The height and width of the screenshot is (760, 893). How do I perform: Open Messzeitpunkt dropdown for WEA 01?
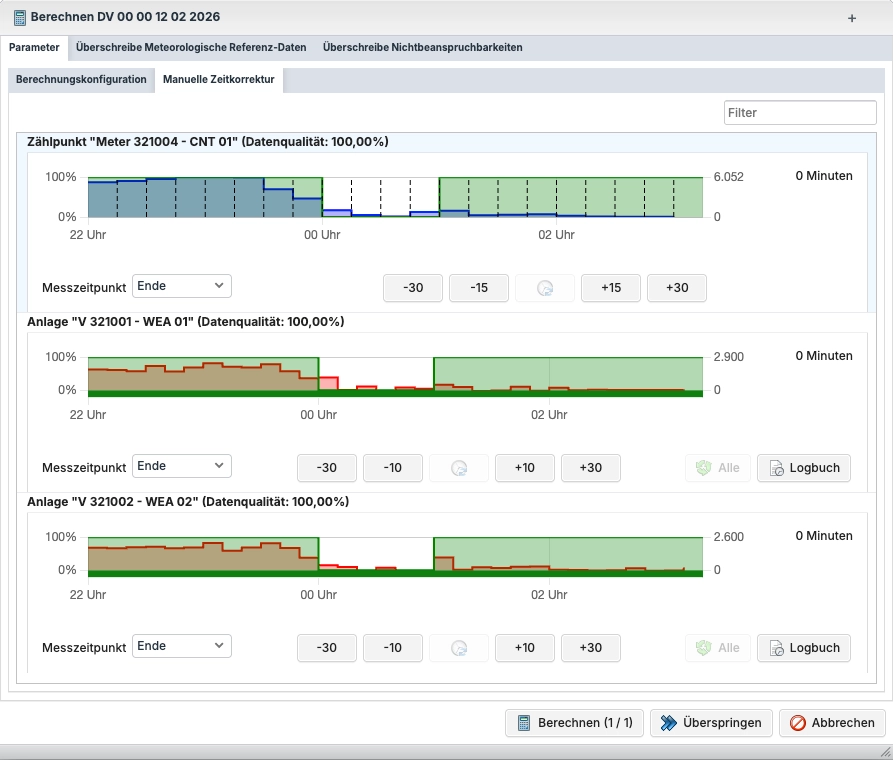point(182,466)
